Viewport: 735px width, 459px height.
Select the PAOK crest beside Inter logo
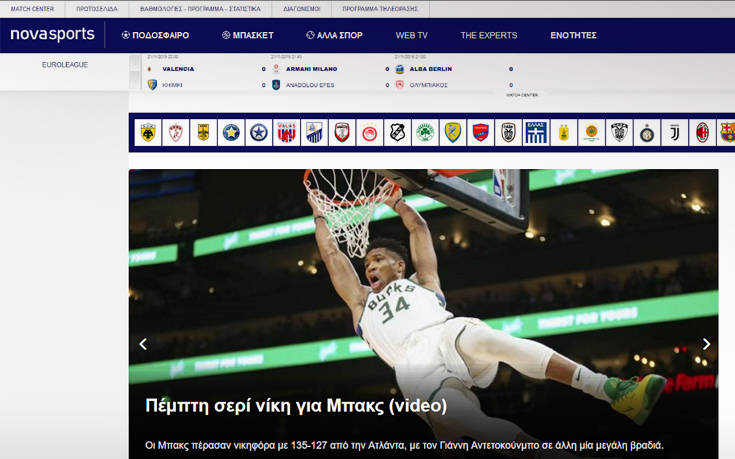pyautogui.click(x=619, y=133)
